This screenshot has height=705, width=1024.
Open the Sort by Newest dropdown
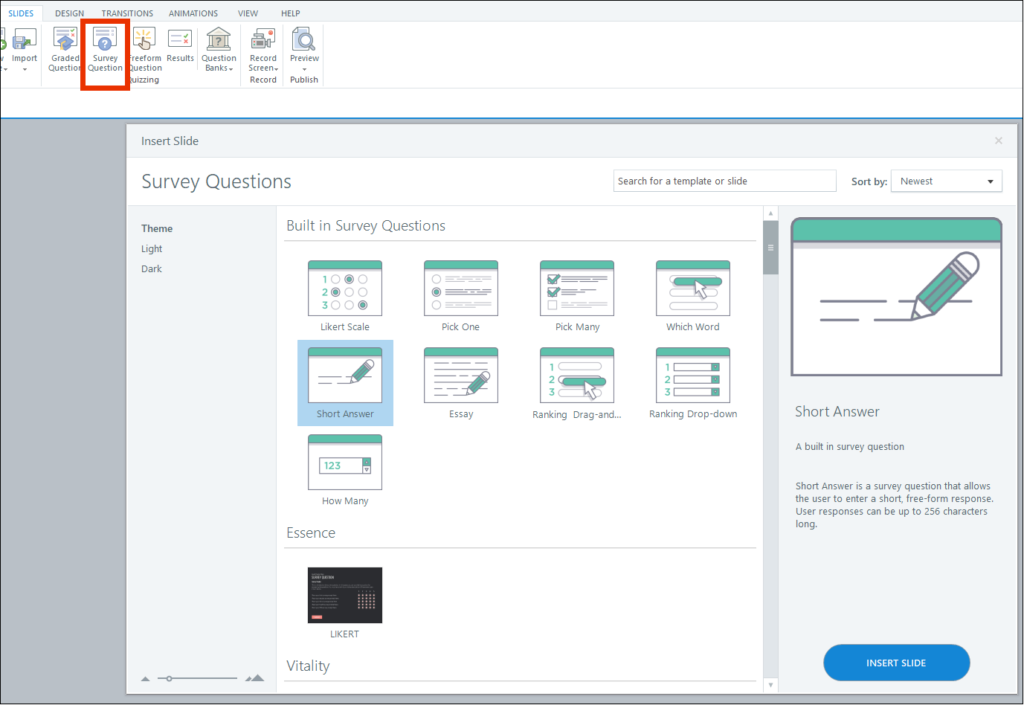pos(946,181)
